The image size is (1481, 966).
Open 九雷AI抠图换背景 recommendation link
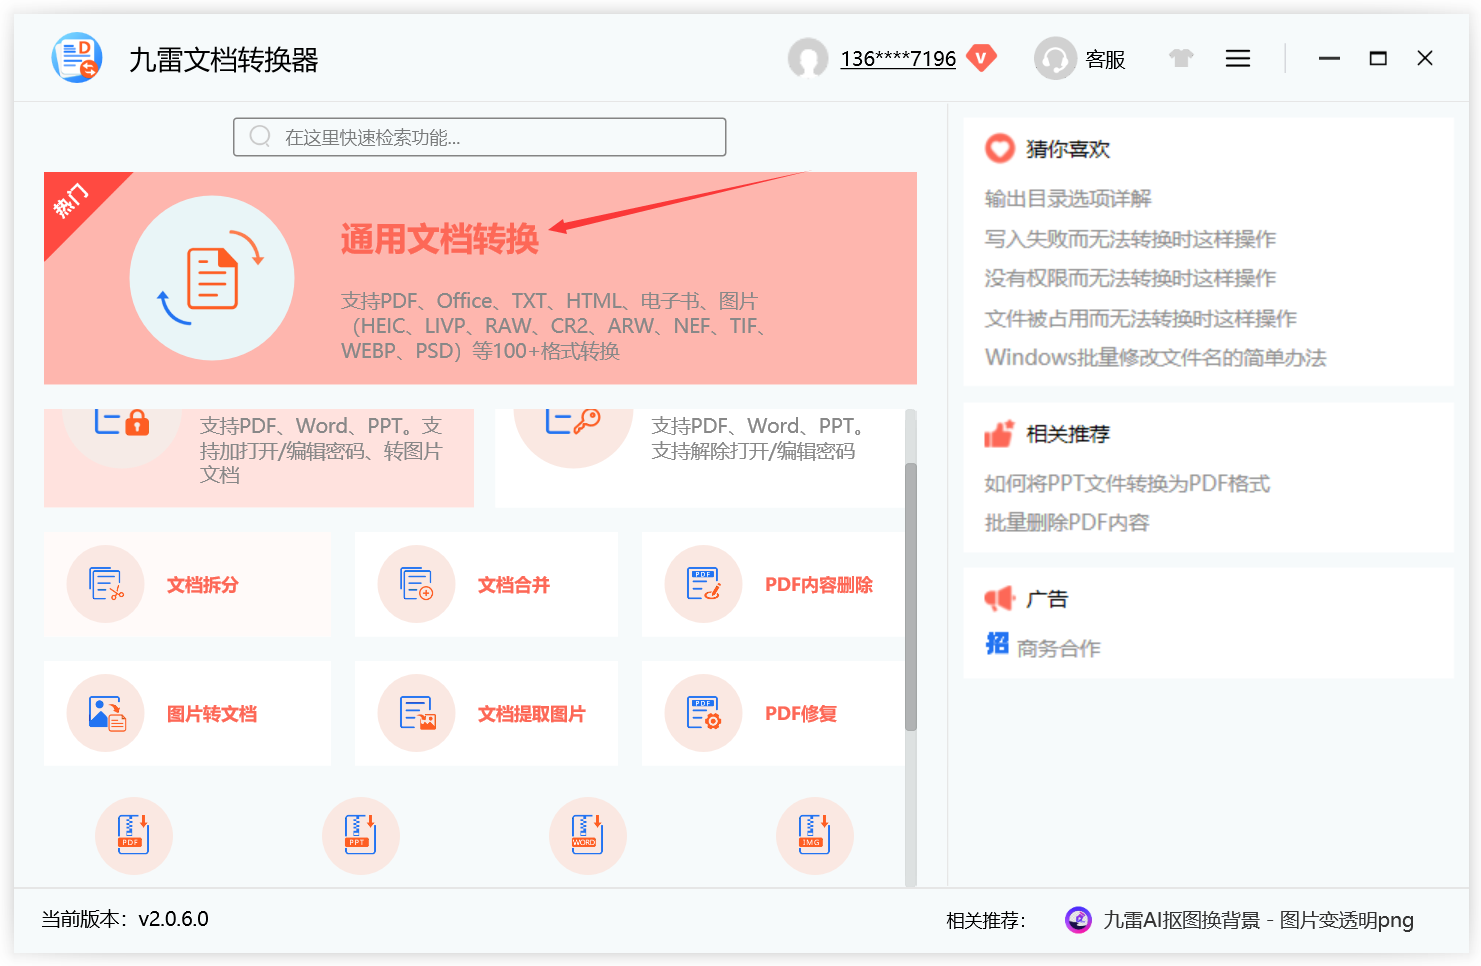pyautogui.click(x=1258, y=920)
